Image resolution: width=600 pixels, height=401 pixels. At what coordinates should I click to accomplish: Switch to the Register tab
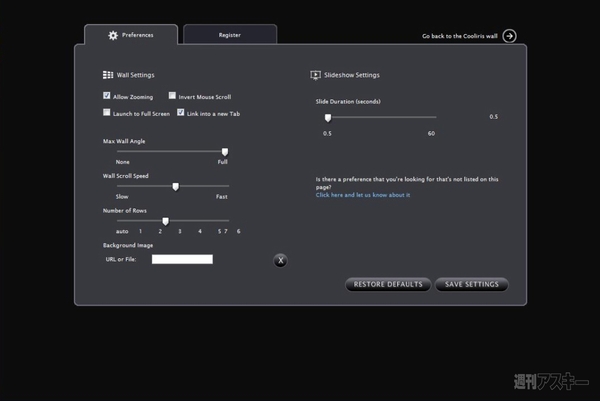[x=230, y=35]
